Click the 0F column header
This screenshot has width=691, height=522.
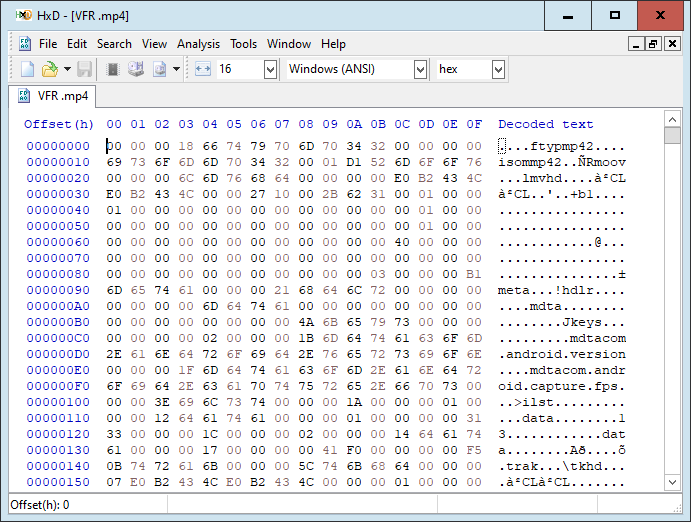pyautogui.click(x=474, y=124)
